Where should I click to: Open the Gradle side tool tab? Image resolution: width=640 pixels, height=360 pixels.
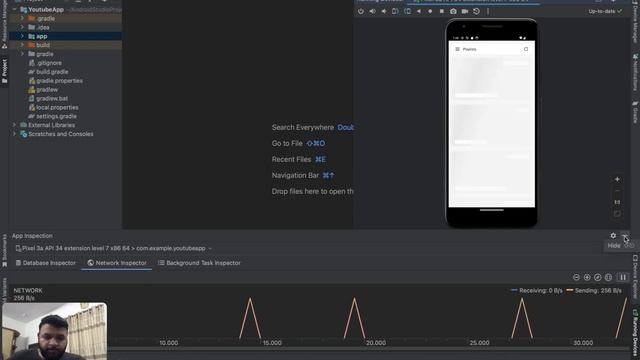[636, 112]
